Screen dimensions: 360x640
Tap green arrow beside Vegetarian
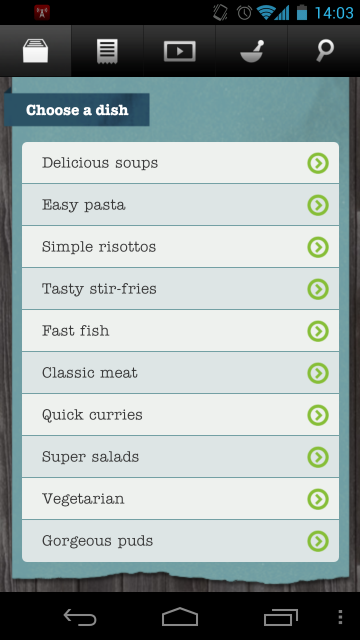pyautogui.click(x=318, y=499)
